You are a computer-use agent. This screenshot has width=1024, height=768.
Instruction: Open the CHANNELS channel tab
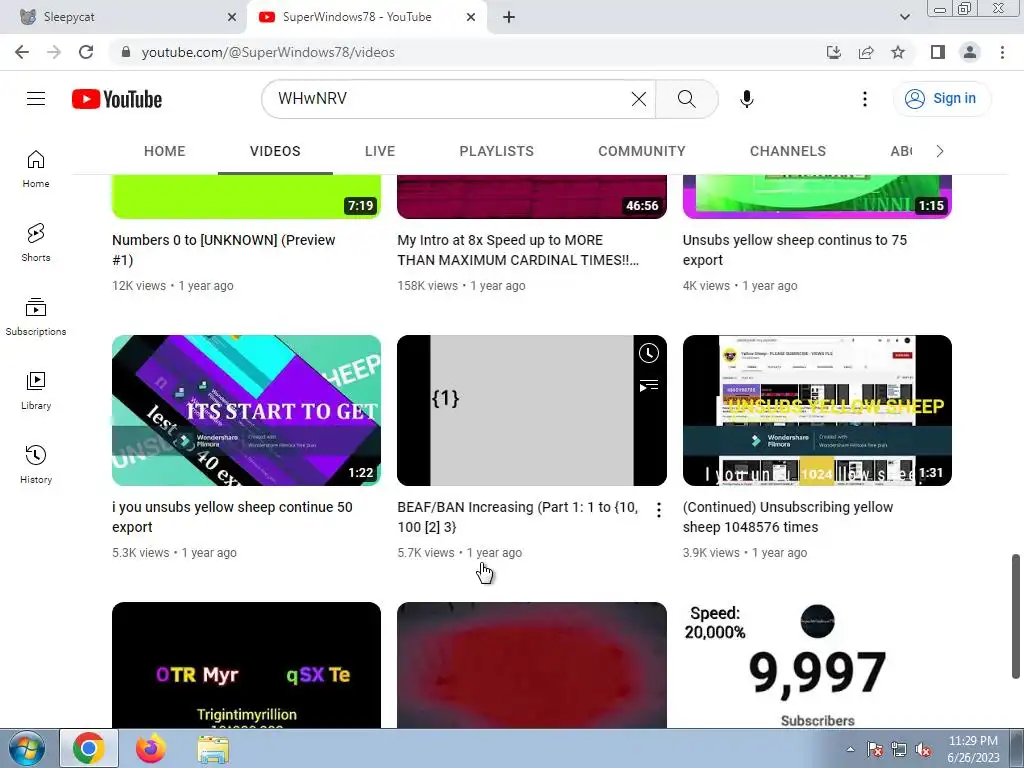click(x=788, y=151)
